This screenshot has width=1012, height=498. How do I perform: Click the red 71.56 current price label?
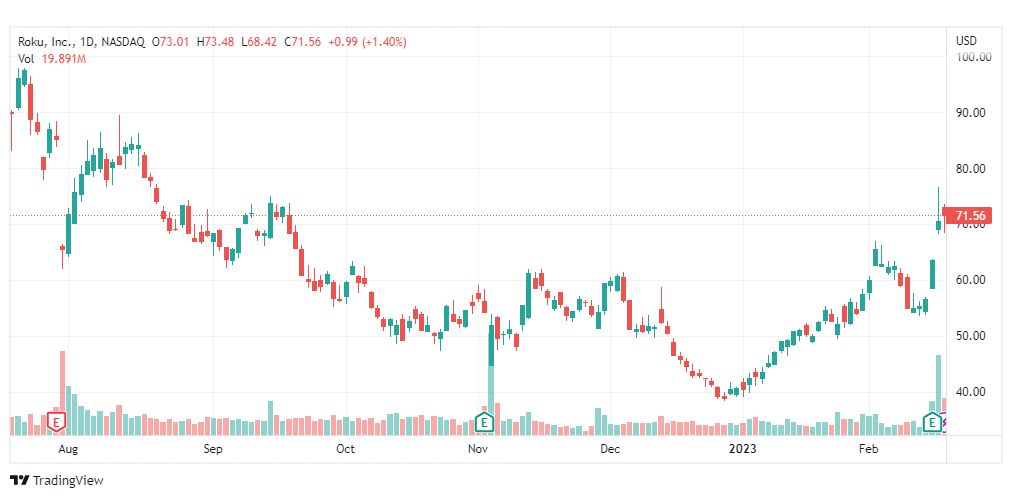(966, 215)
